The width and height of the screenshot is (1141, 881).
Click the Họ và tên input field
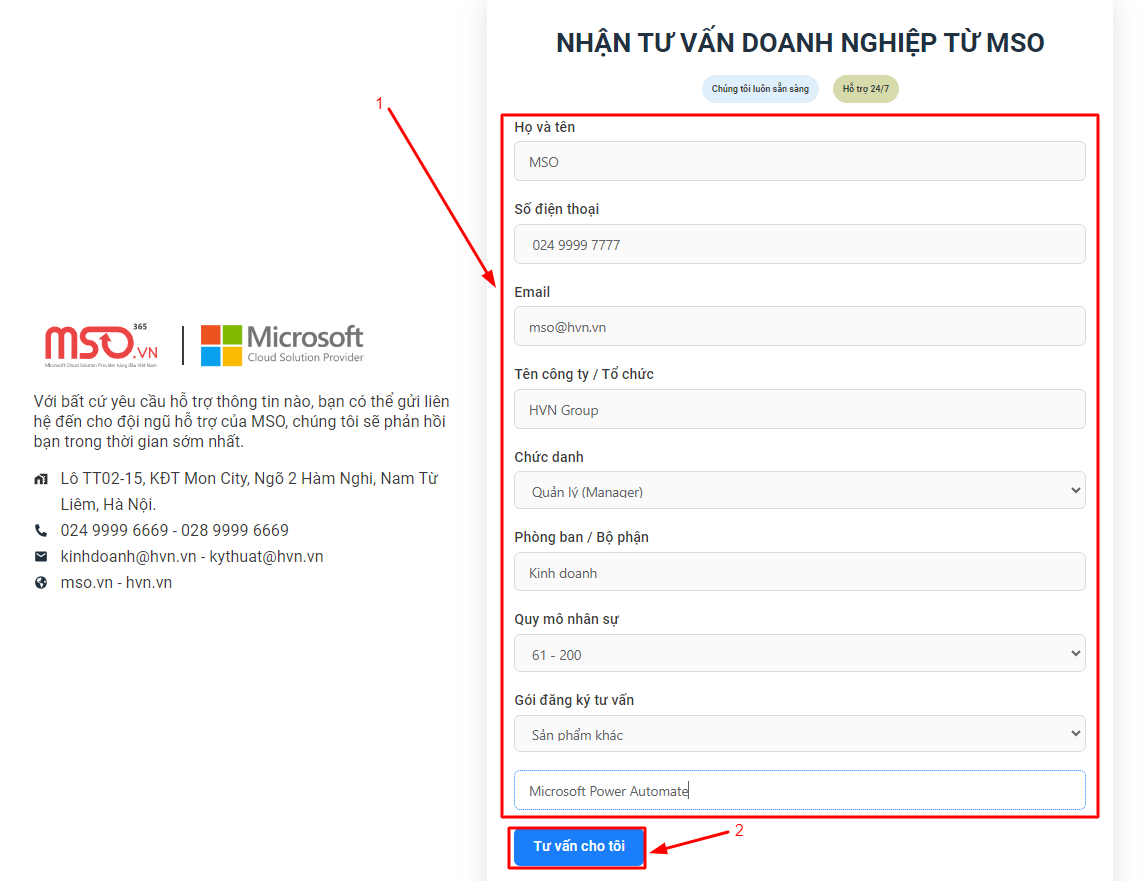click(x=800, y=162)
